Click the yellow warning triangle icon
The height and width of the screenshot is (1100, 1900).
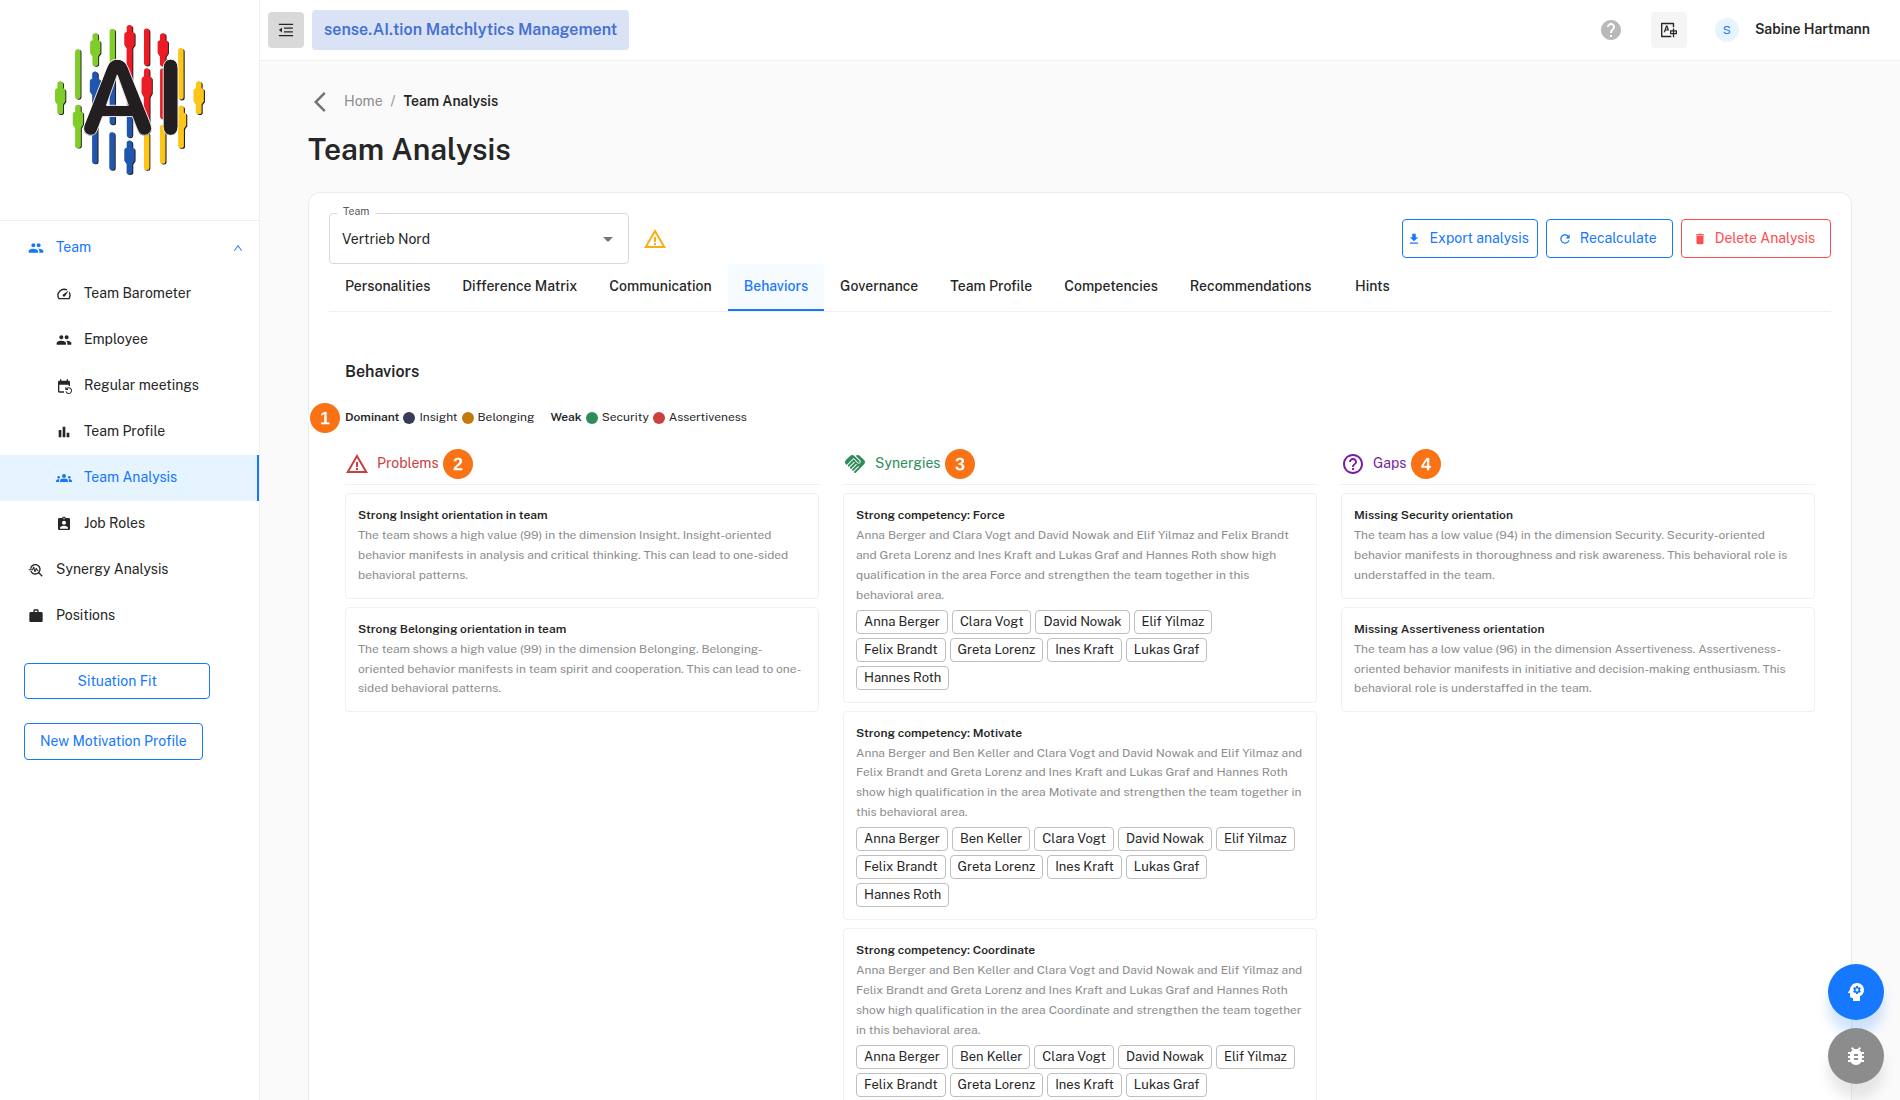click(655, 239)
